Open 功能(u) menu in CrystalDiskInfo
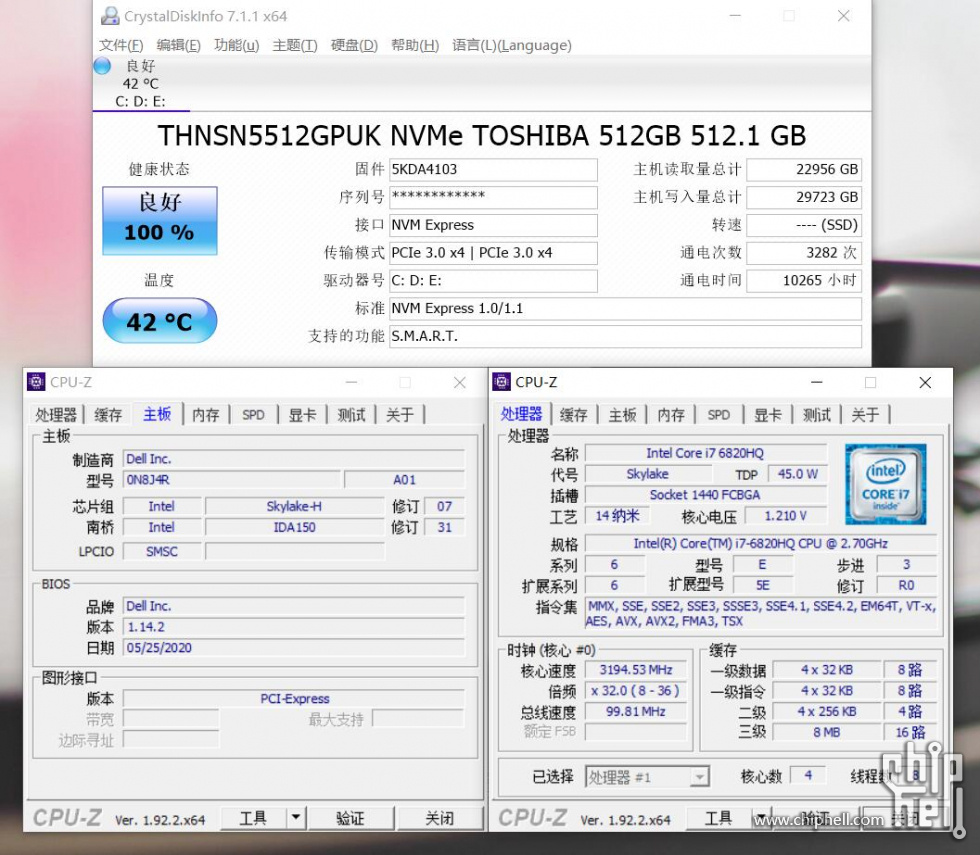 tap(236, 45)
